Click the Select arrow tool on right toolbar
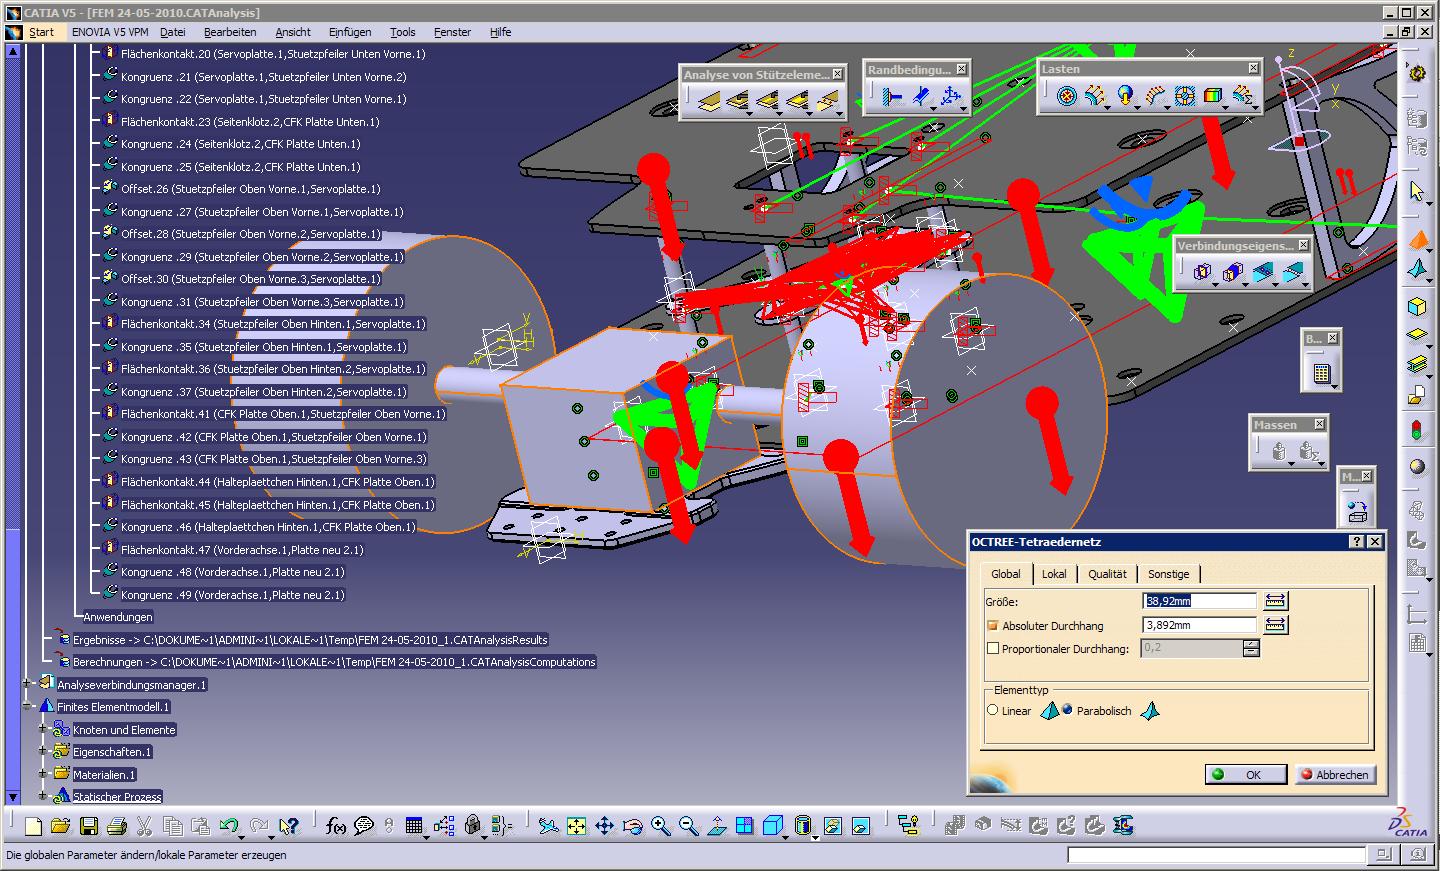The height and width of the screenshot is (871, 1440). (1416, 190)
